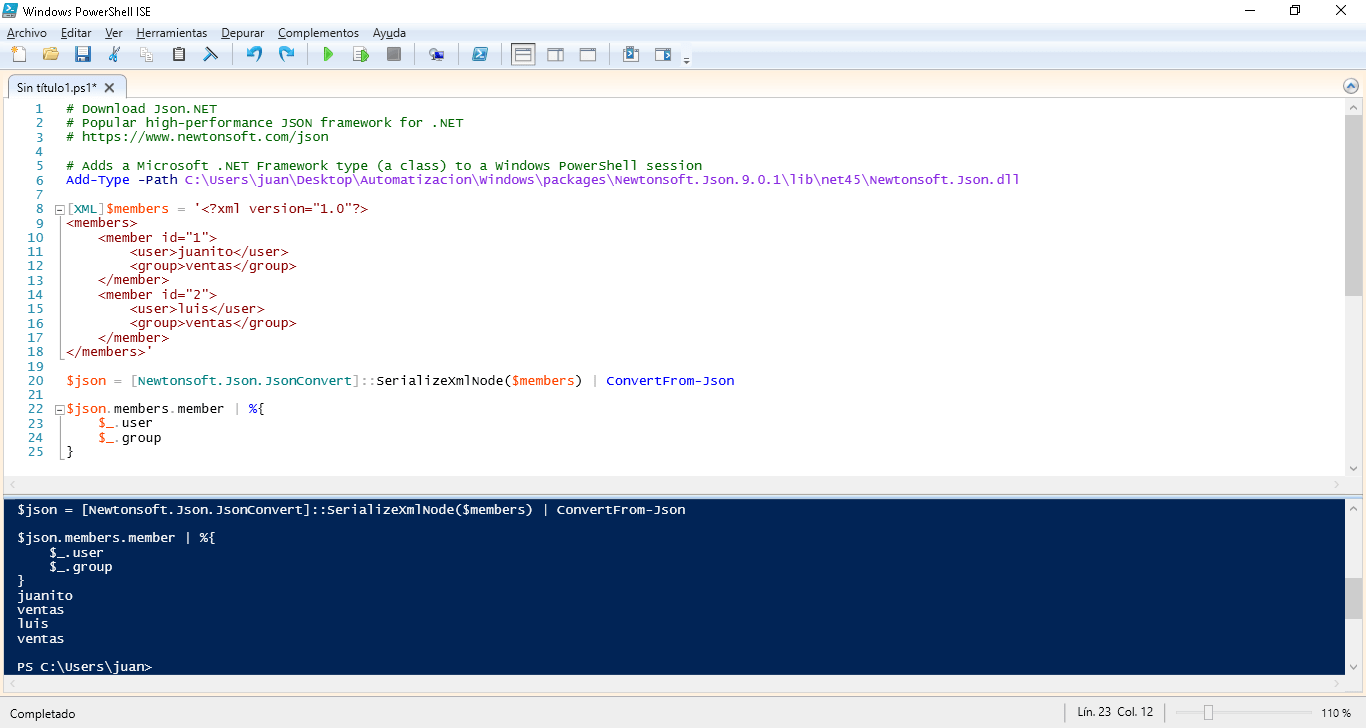Image resolution: width=1366 pixels, height=728 pixels.
Task: Run the selected code only
Action: [361, 54]
